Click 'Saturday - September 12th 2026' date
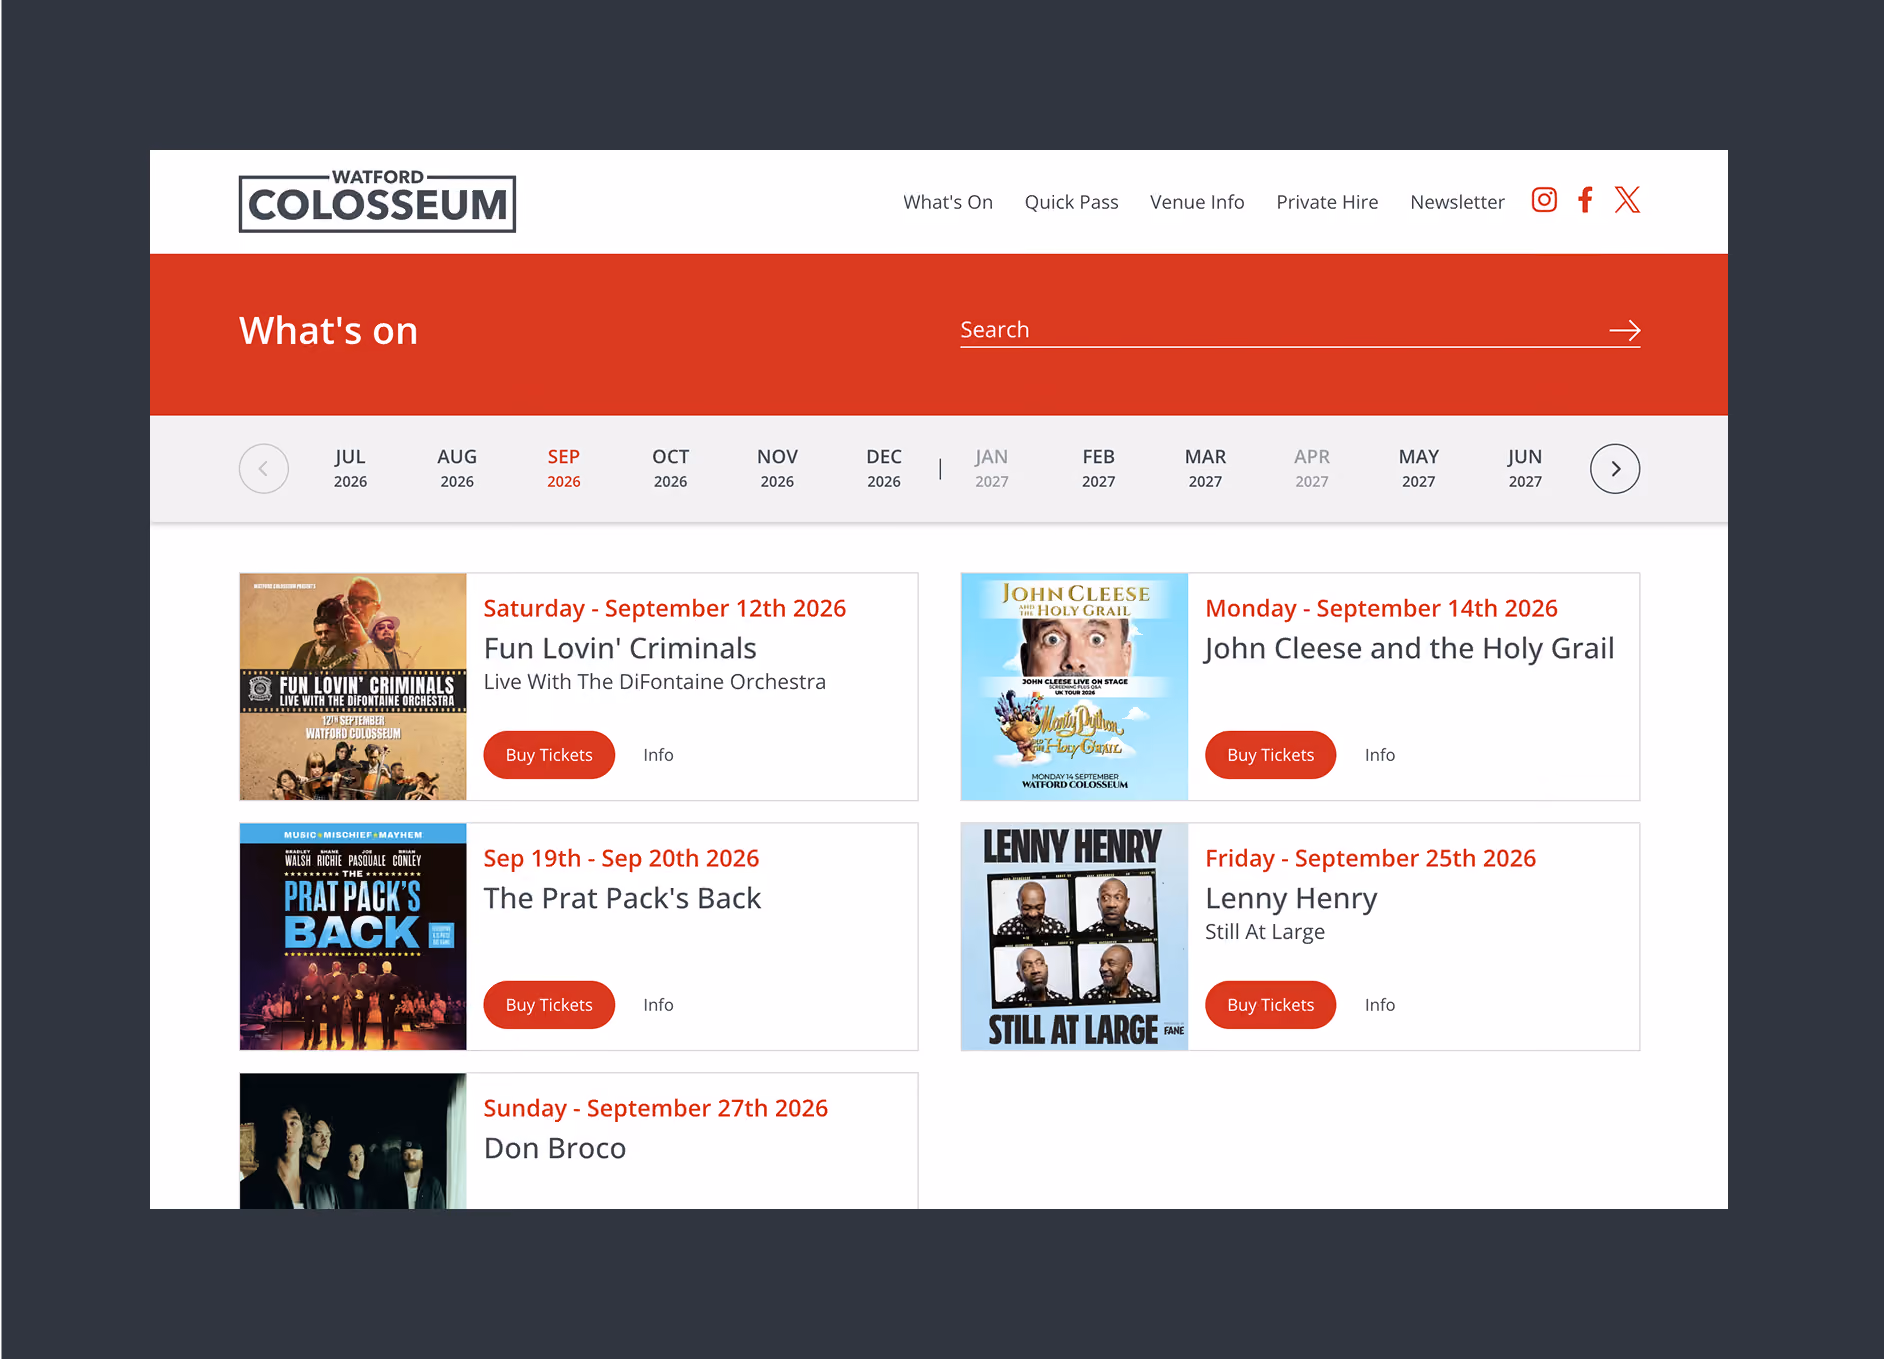The width and height of the screenshot is (1884, 1359). pos(665,608)
